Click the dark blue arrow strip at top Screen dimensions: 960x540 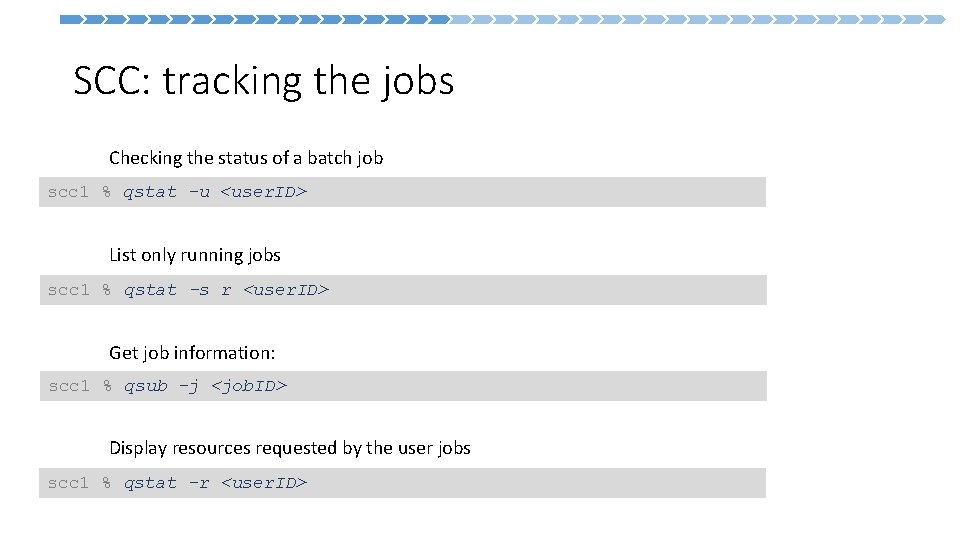click(255, 19)
